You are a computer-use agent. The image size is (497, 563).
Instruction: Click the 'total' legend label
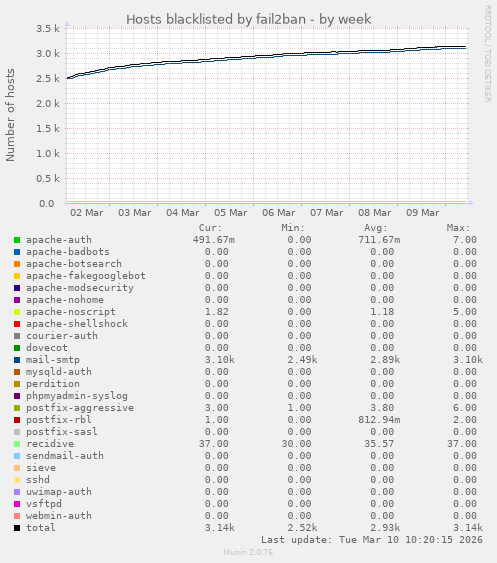click(41, 528)
